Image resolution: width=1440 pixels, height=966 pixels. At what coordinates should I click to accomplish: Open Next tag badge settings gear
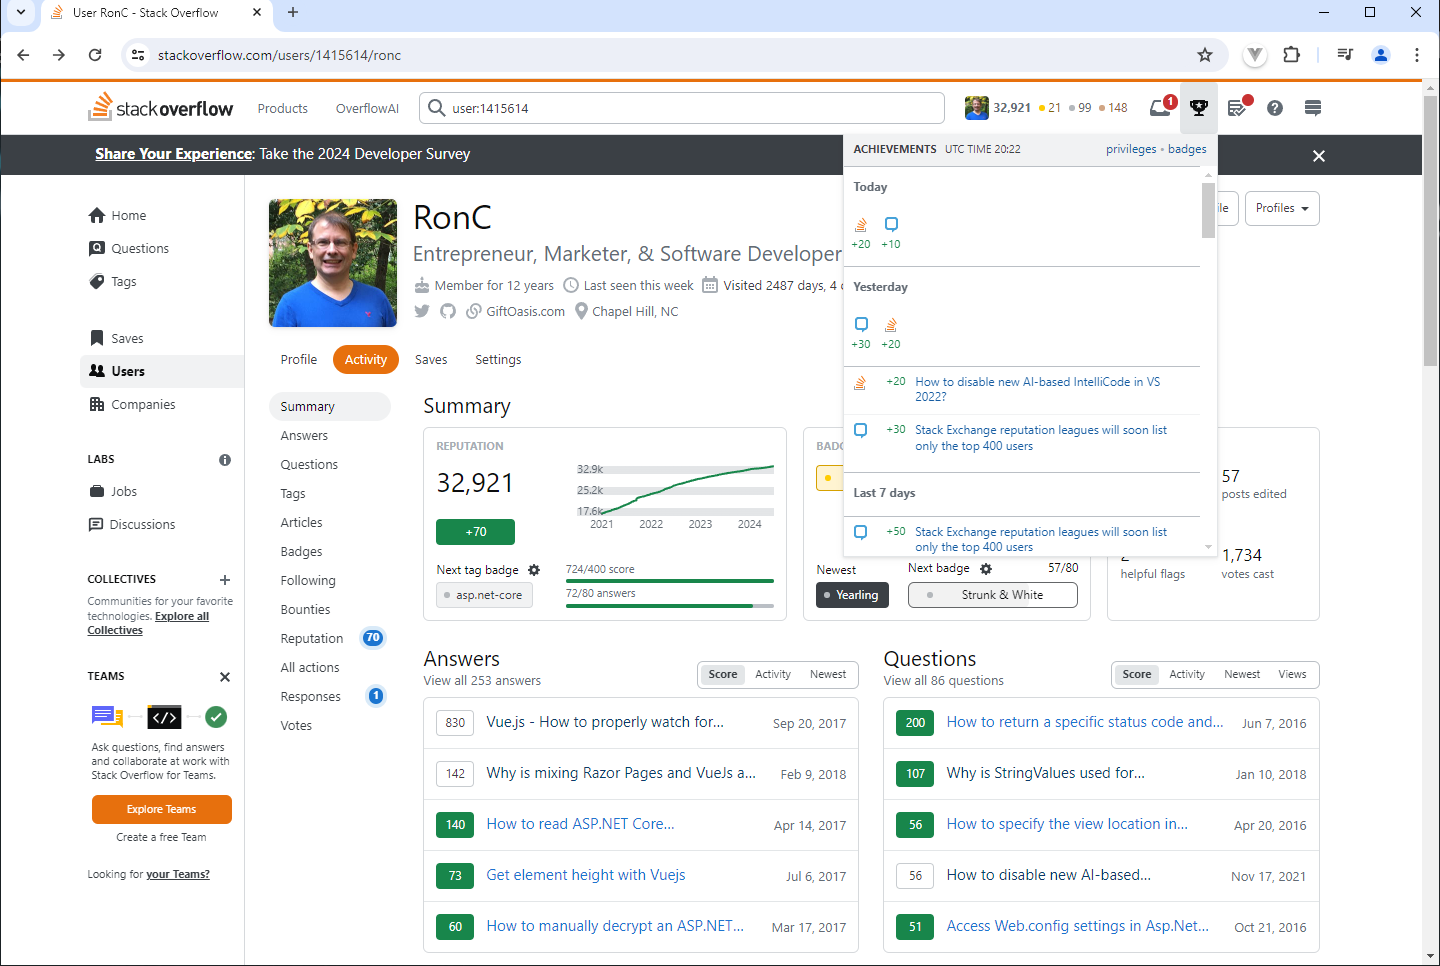click(534, 570)
